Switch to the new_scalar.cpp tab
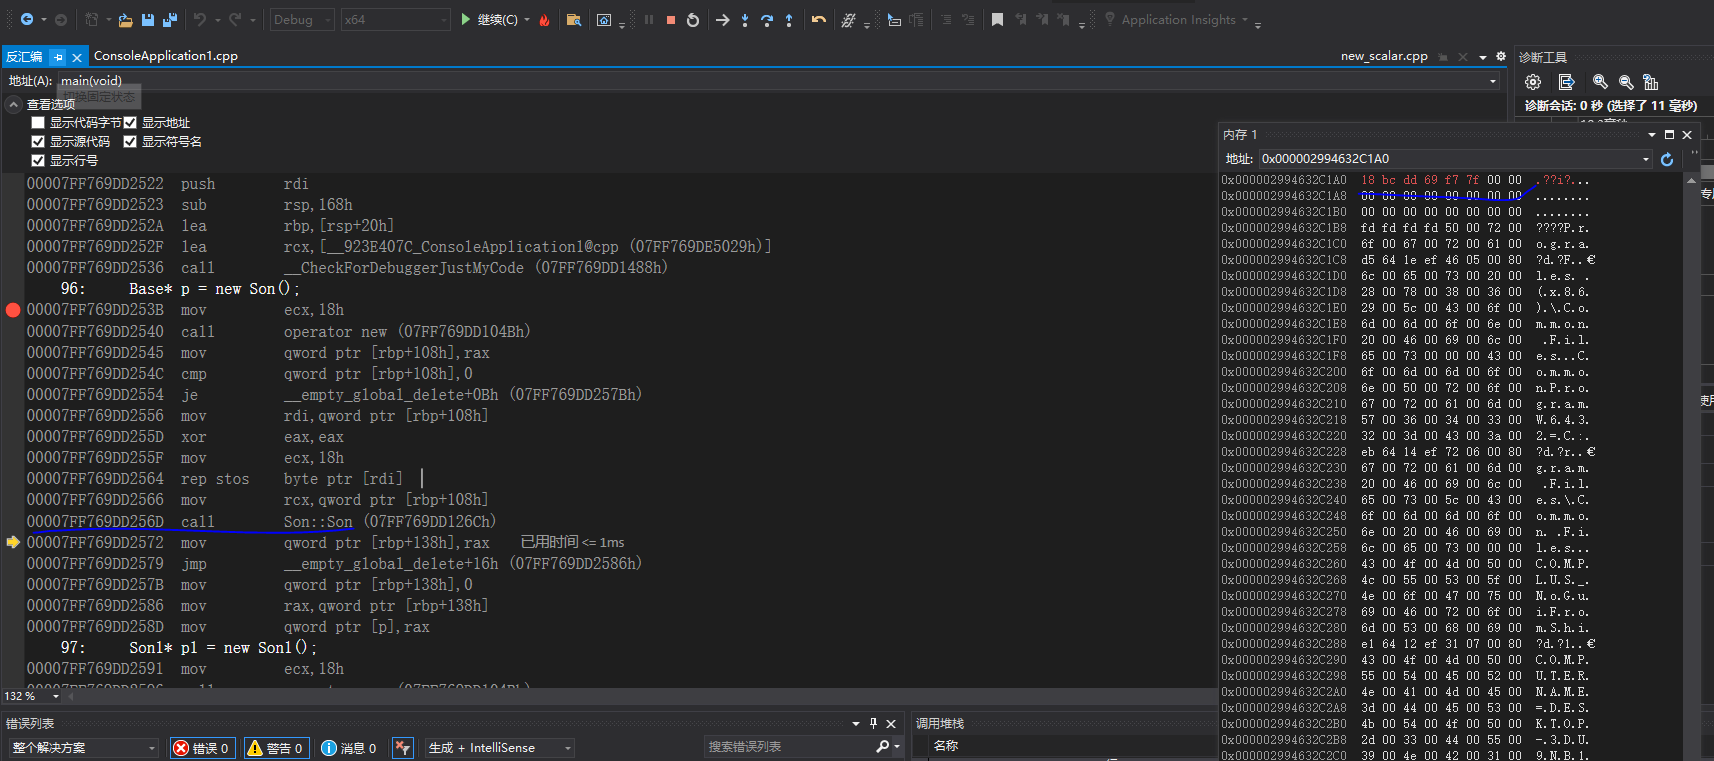The height and width of the screenshot is (761, 1714). 1383,56
